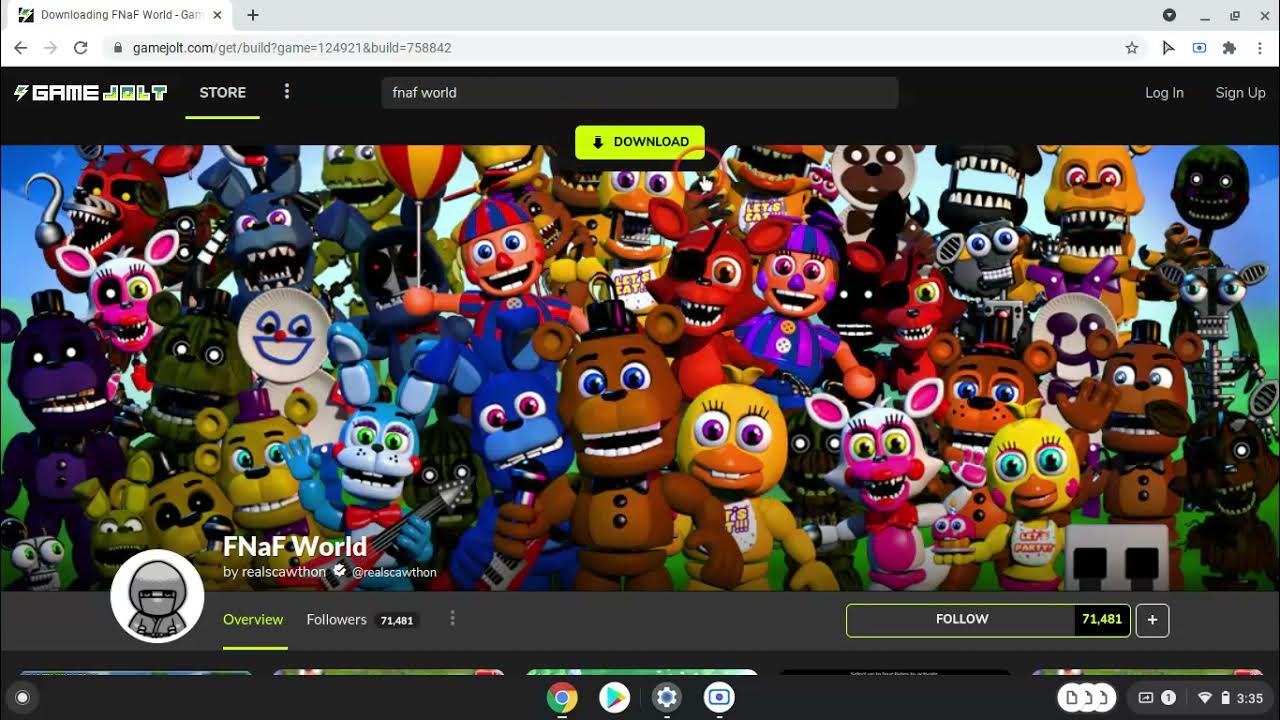Close the Downloading FNaF World tab

pyautogui.click(x=217, y=15)
